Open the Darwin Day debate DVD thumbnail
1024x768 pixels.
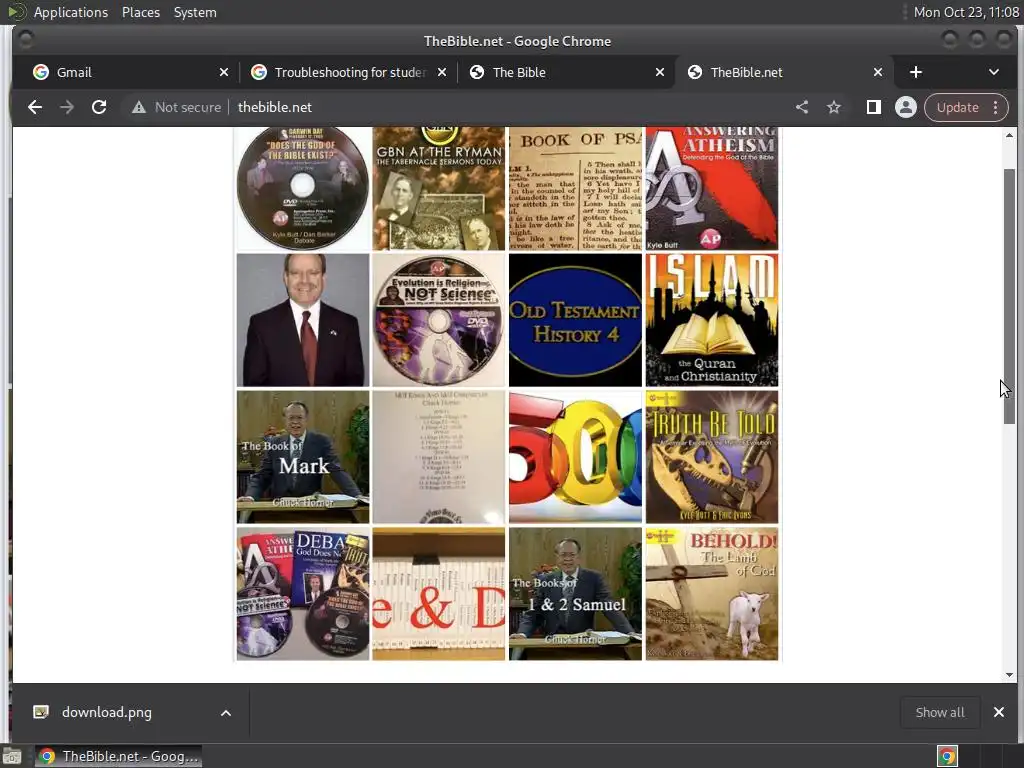[302, 188]
